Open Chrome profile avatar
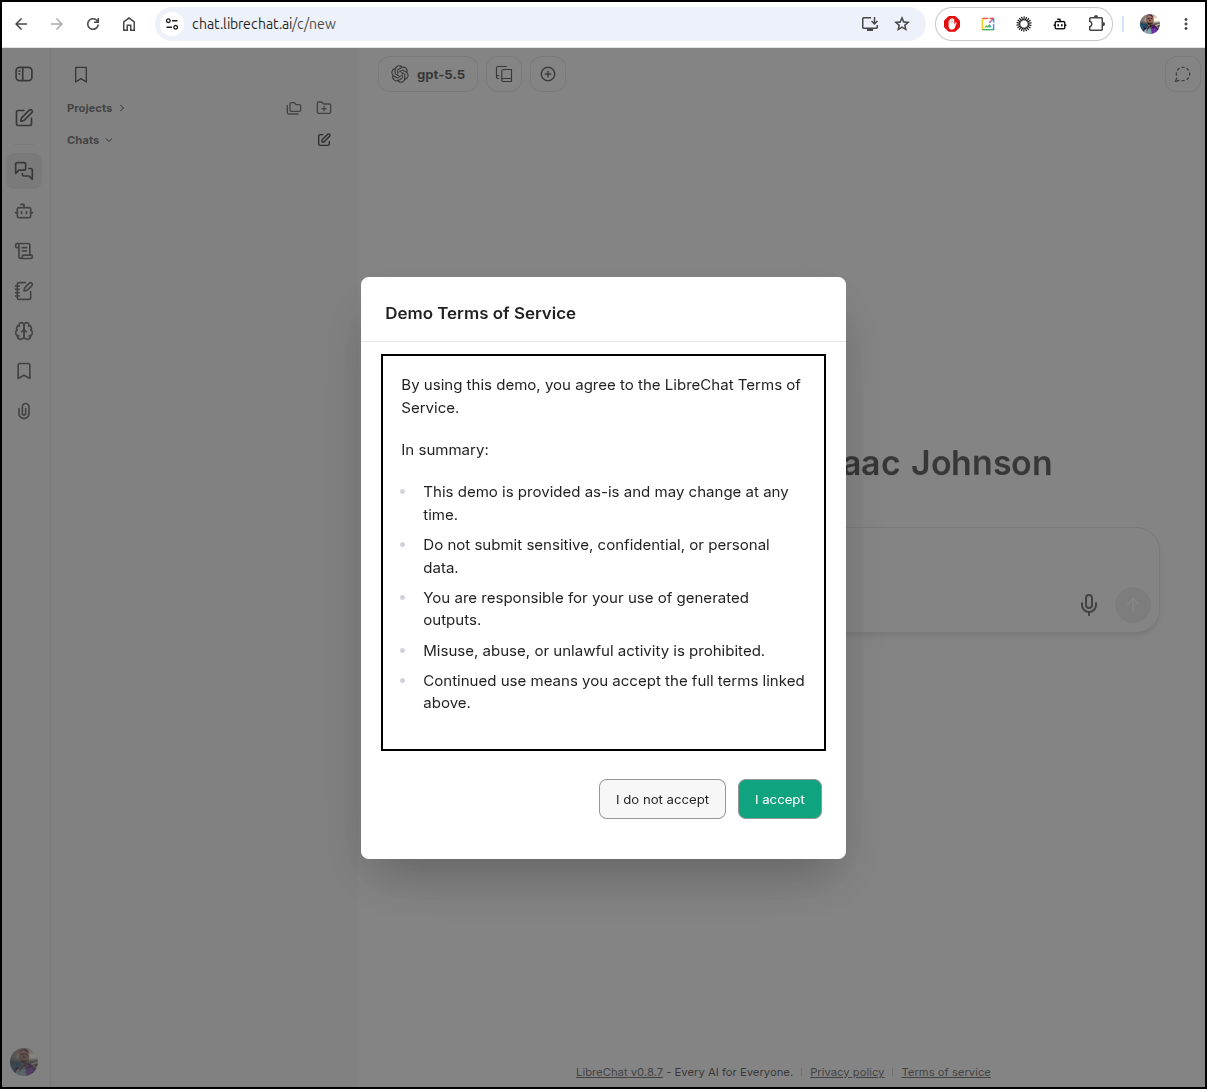 [x=1150, y=24]
